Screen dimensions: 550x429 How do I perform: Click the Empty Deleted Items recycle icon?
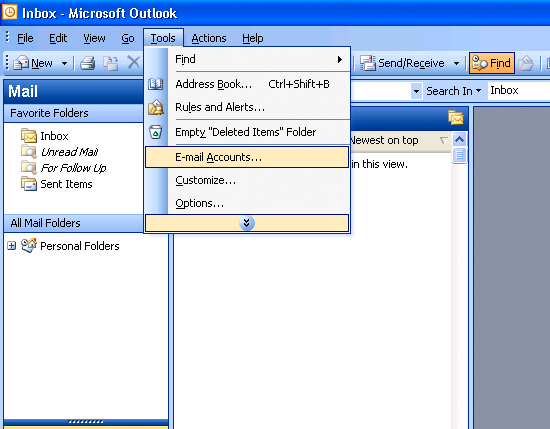click(155, 132)
